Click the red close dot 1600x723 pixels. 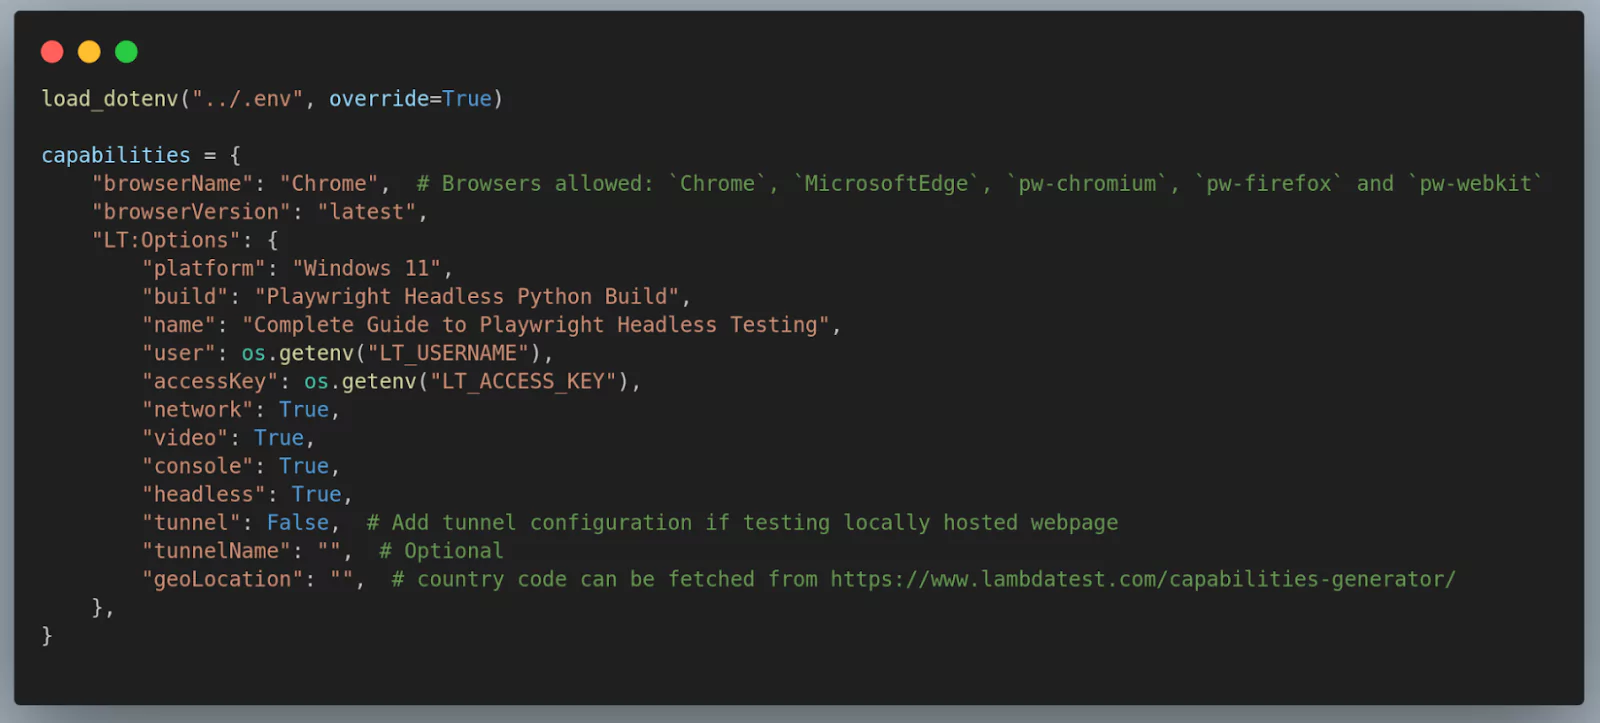point(52,52)
